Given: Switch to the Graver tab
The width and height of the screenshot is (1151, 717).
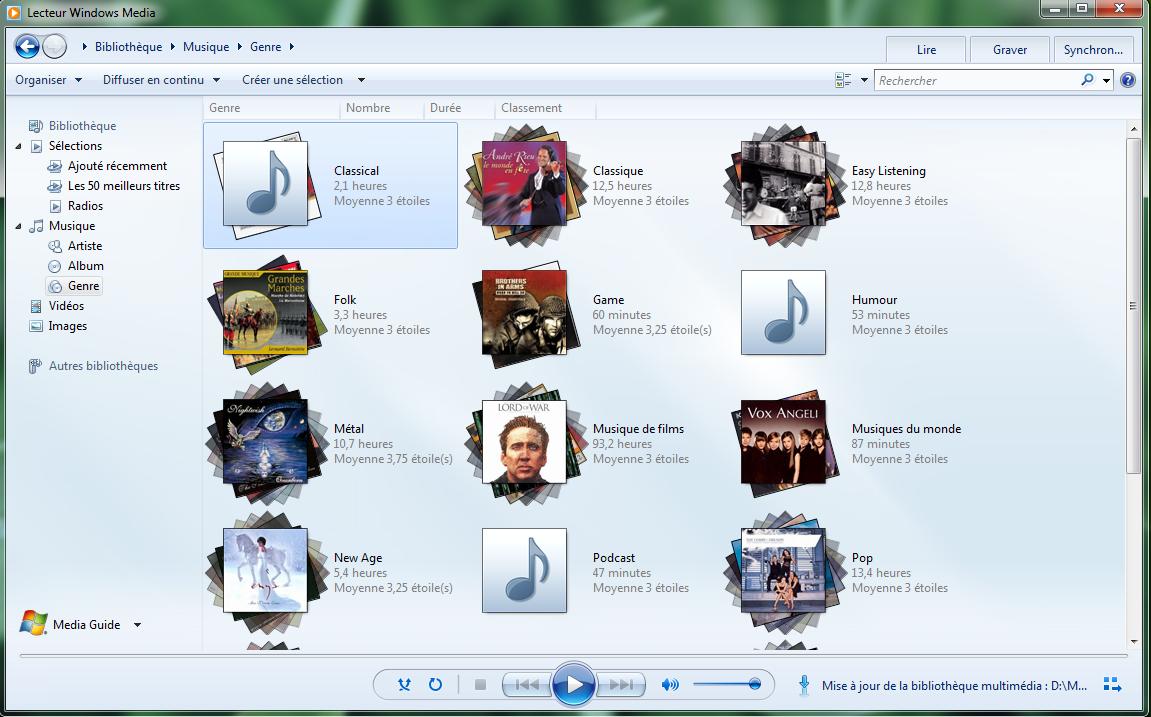Looking at the screenshot, I should coord(1009,50).
